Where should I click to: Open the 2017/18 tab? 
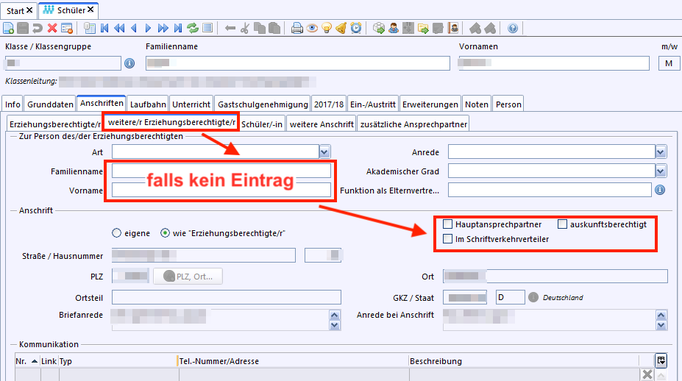point(329,104)
